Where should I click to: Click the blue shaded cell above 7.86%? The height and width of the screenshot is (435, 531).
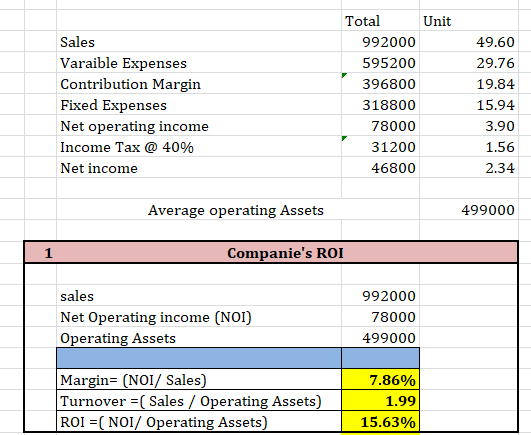pyautogui.click(x=380, y=358)
